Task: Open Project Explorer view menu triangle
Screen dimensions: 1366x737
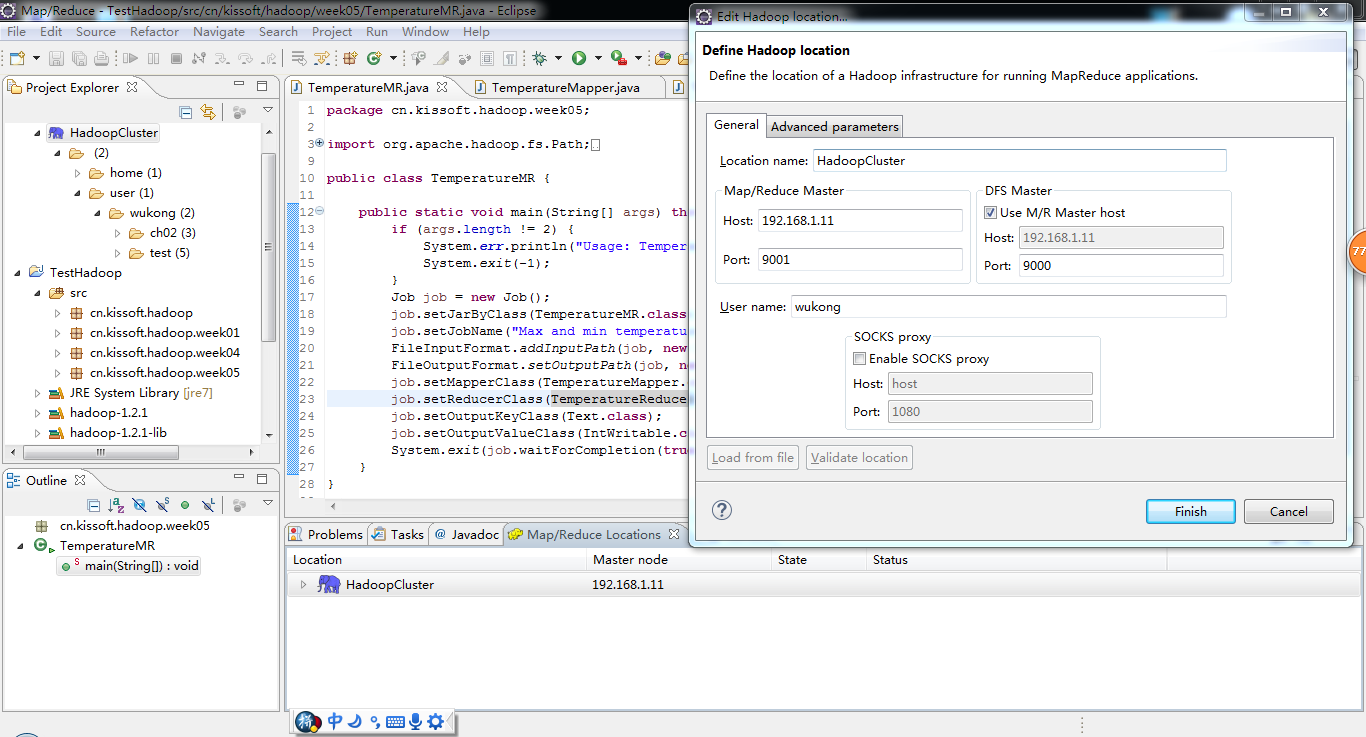Action: 268,111
